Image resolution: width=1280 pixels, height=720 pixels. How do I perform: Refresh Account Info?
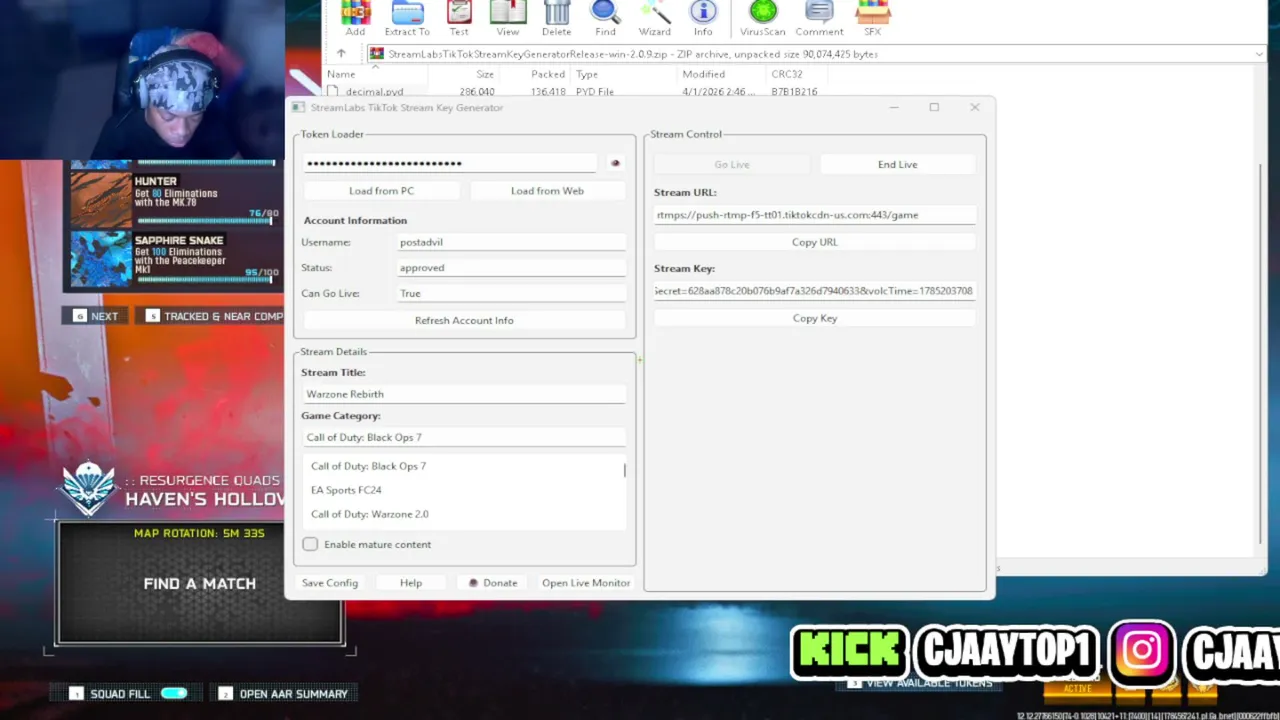464,320
